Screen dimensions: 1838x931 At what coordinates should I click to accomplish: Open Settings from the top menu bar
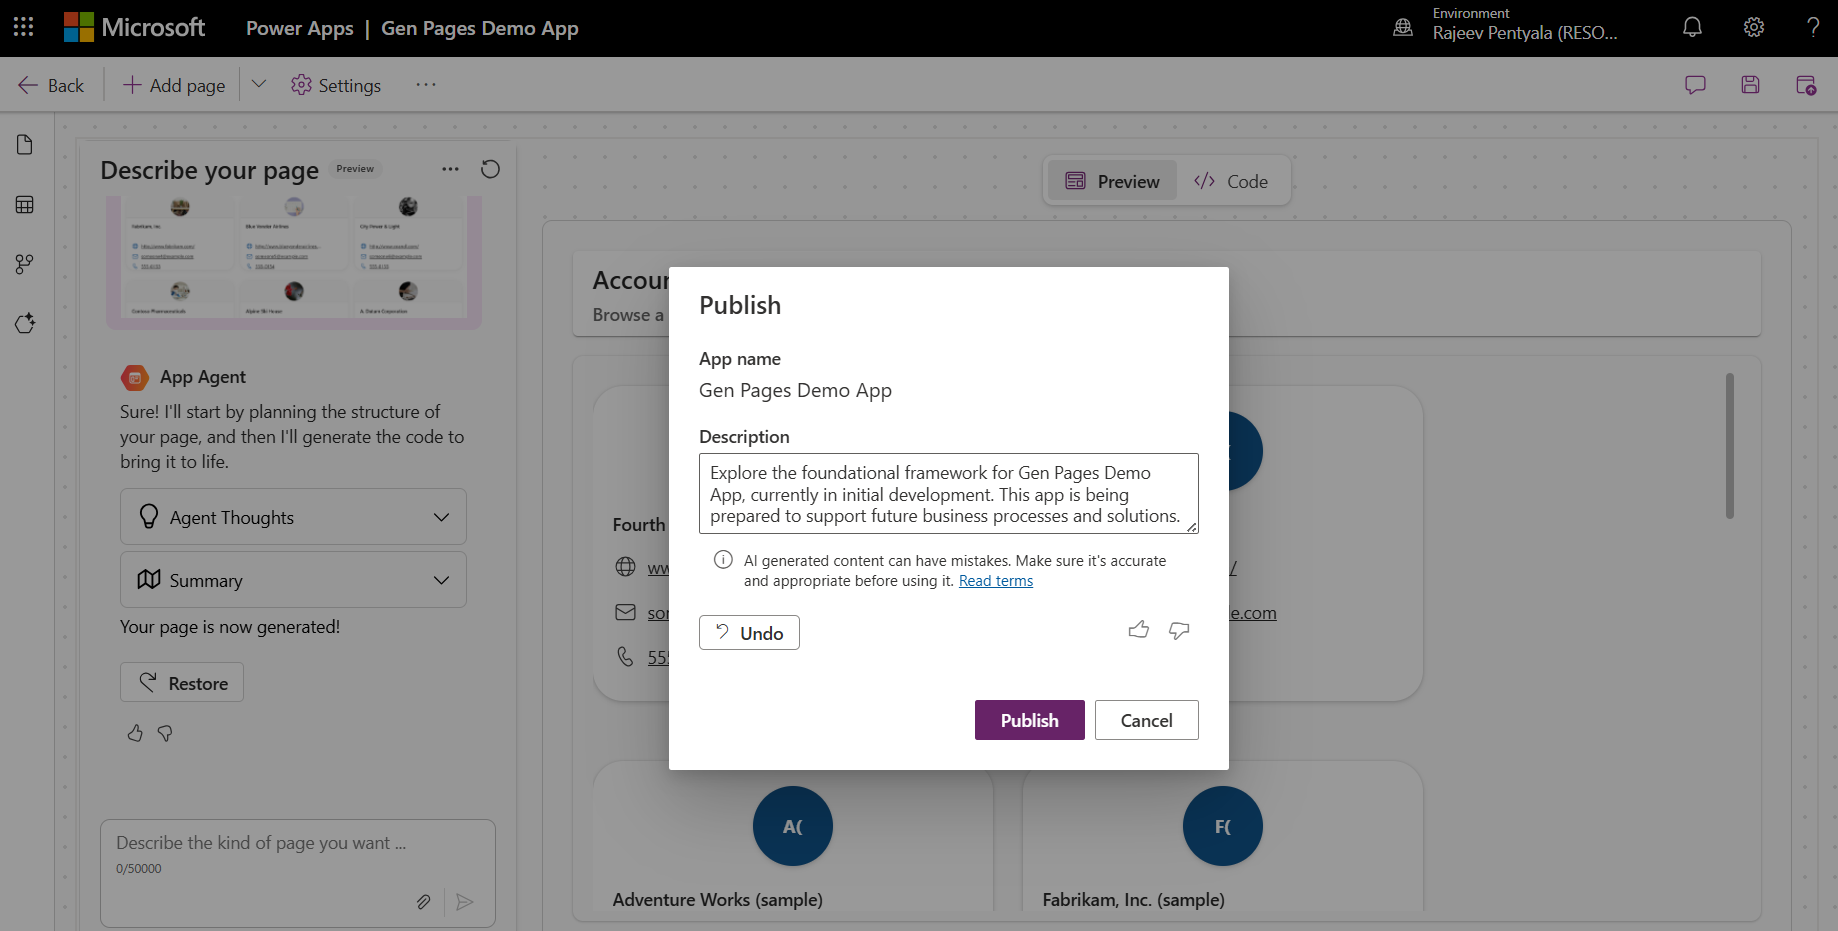click(x=336, y=85)
